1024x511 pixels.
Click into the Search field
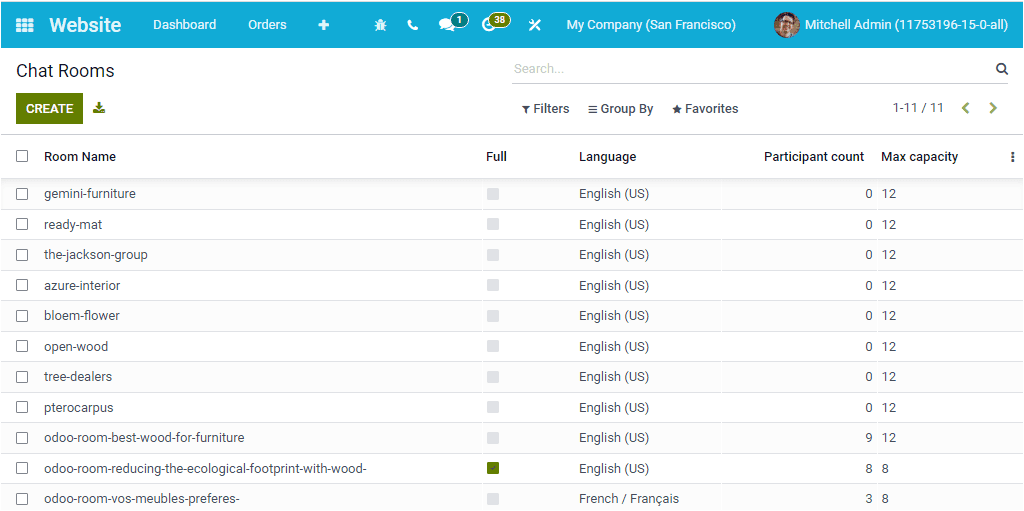coord(750,69)
